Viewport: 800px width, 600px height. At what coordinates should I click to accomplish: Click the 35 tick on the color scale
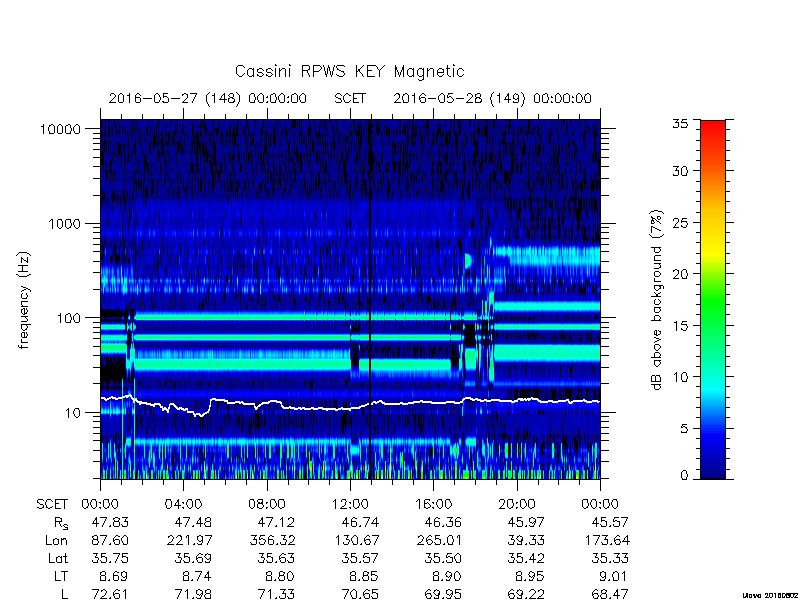pos(680,123)
